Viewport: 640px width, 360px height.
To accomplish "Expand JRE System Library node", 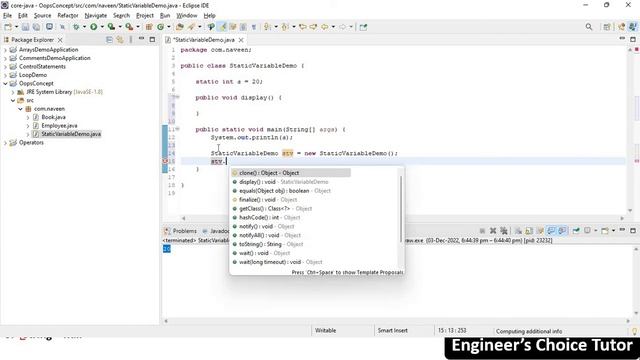I will tap(13, 92).
